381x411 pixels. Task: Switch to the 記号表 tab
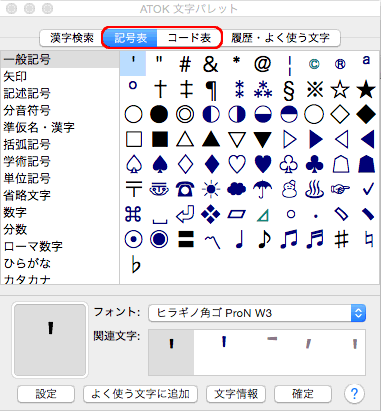pos(130,38)
